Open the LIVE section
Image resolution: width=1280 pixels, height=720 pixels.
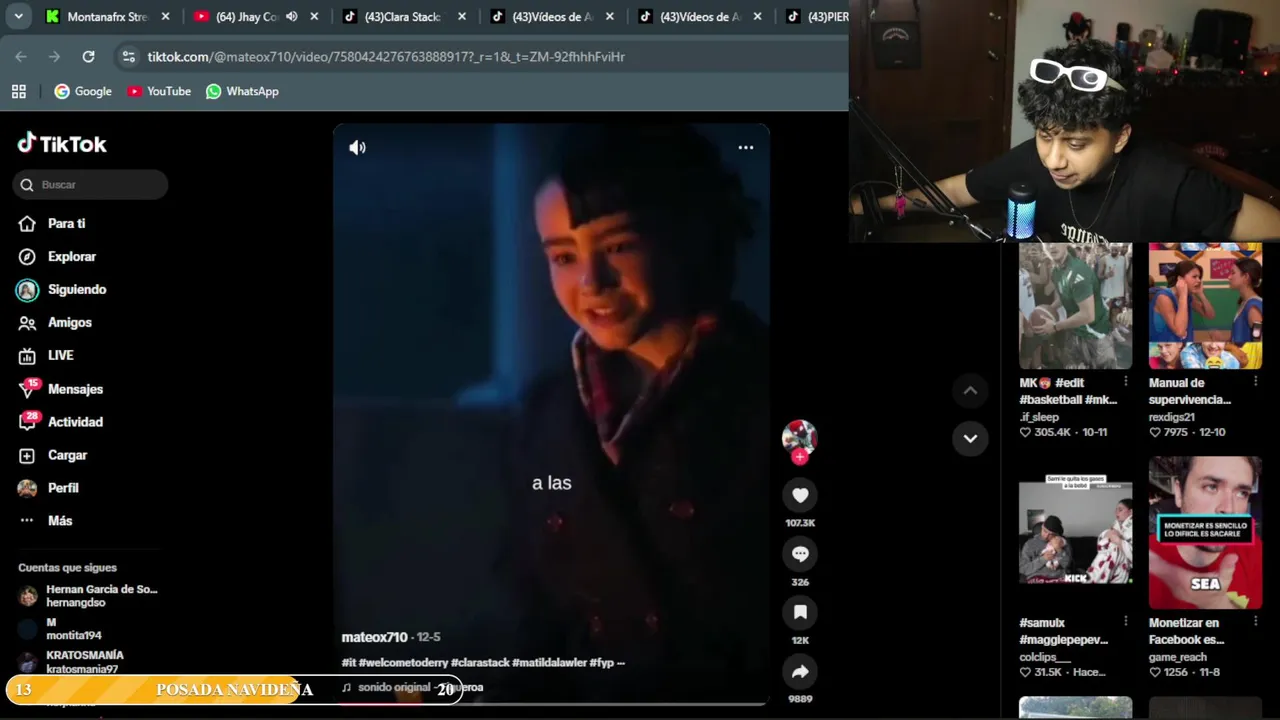(46, 355)
